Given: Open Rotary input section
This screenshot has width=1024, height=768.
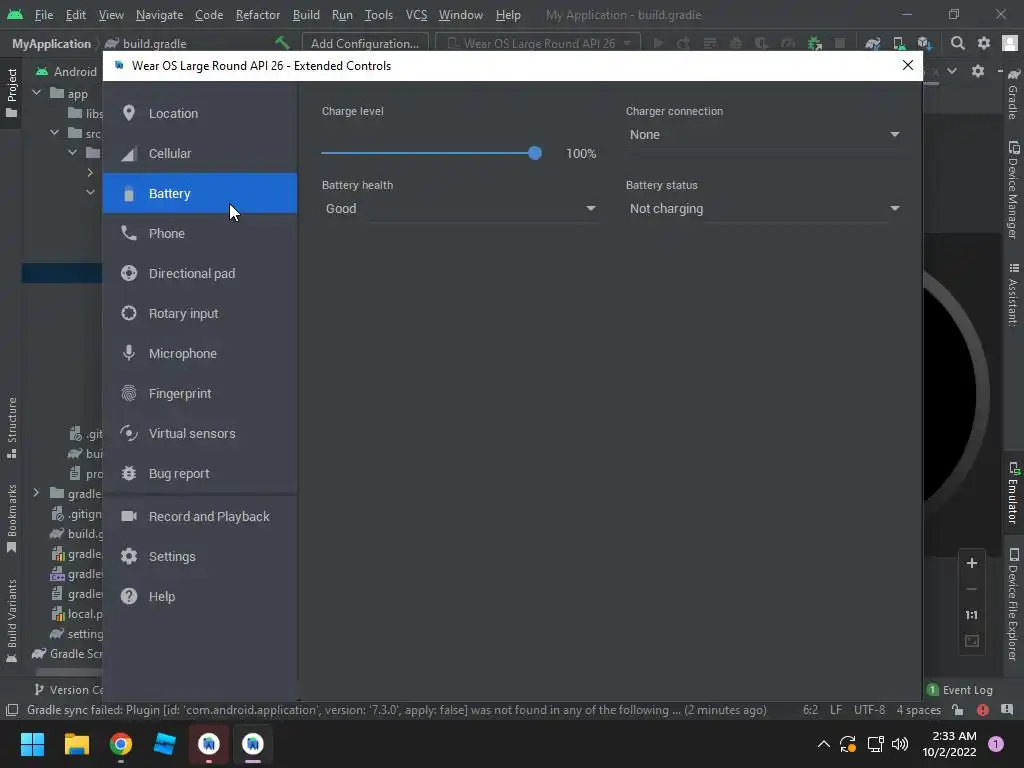Looking at the screenshot, I should click(200, 313).
